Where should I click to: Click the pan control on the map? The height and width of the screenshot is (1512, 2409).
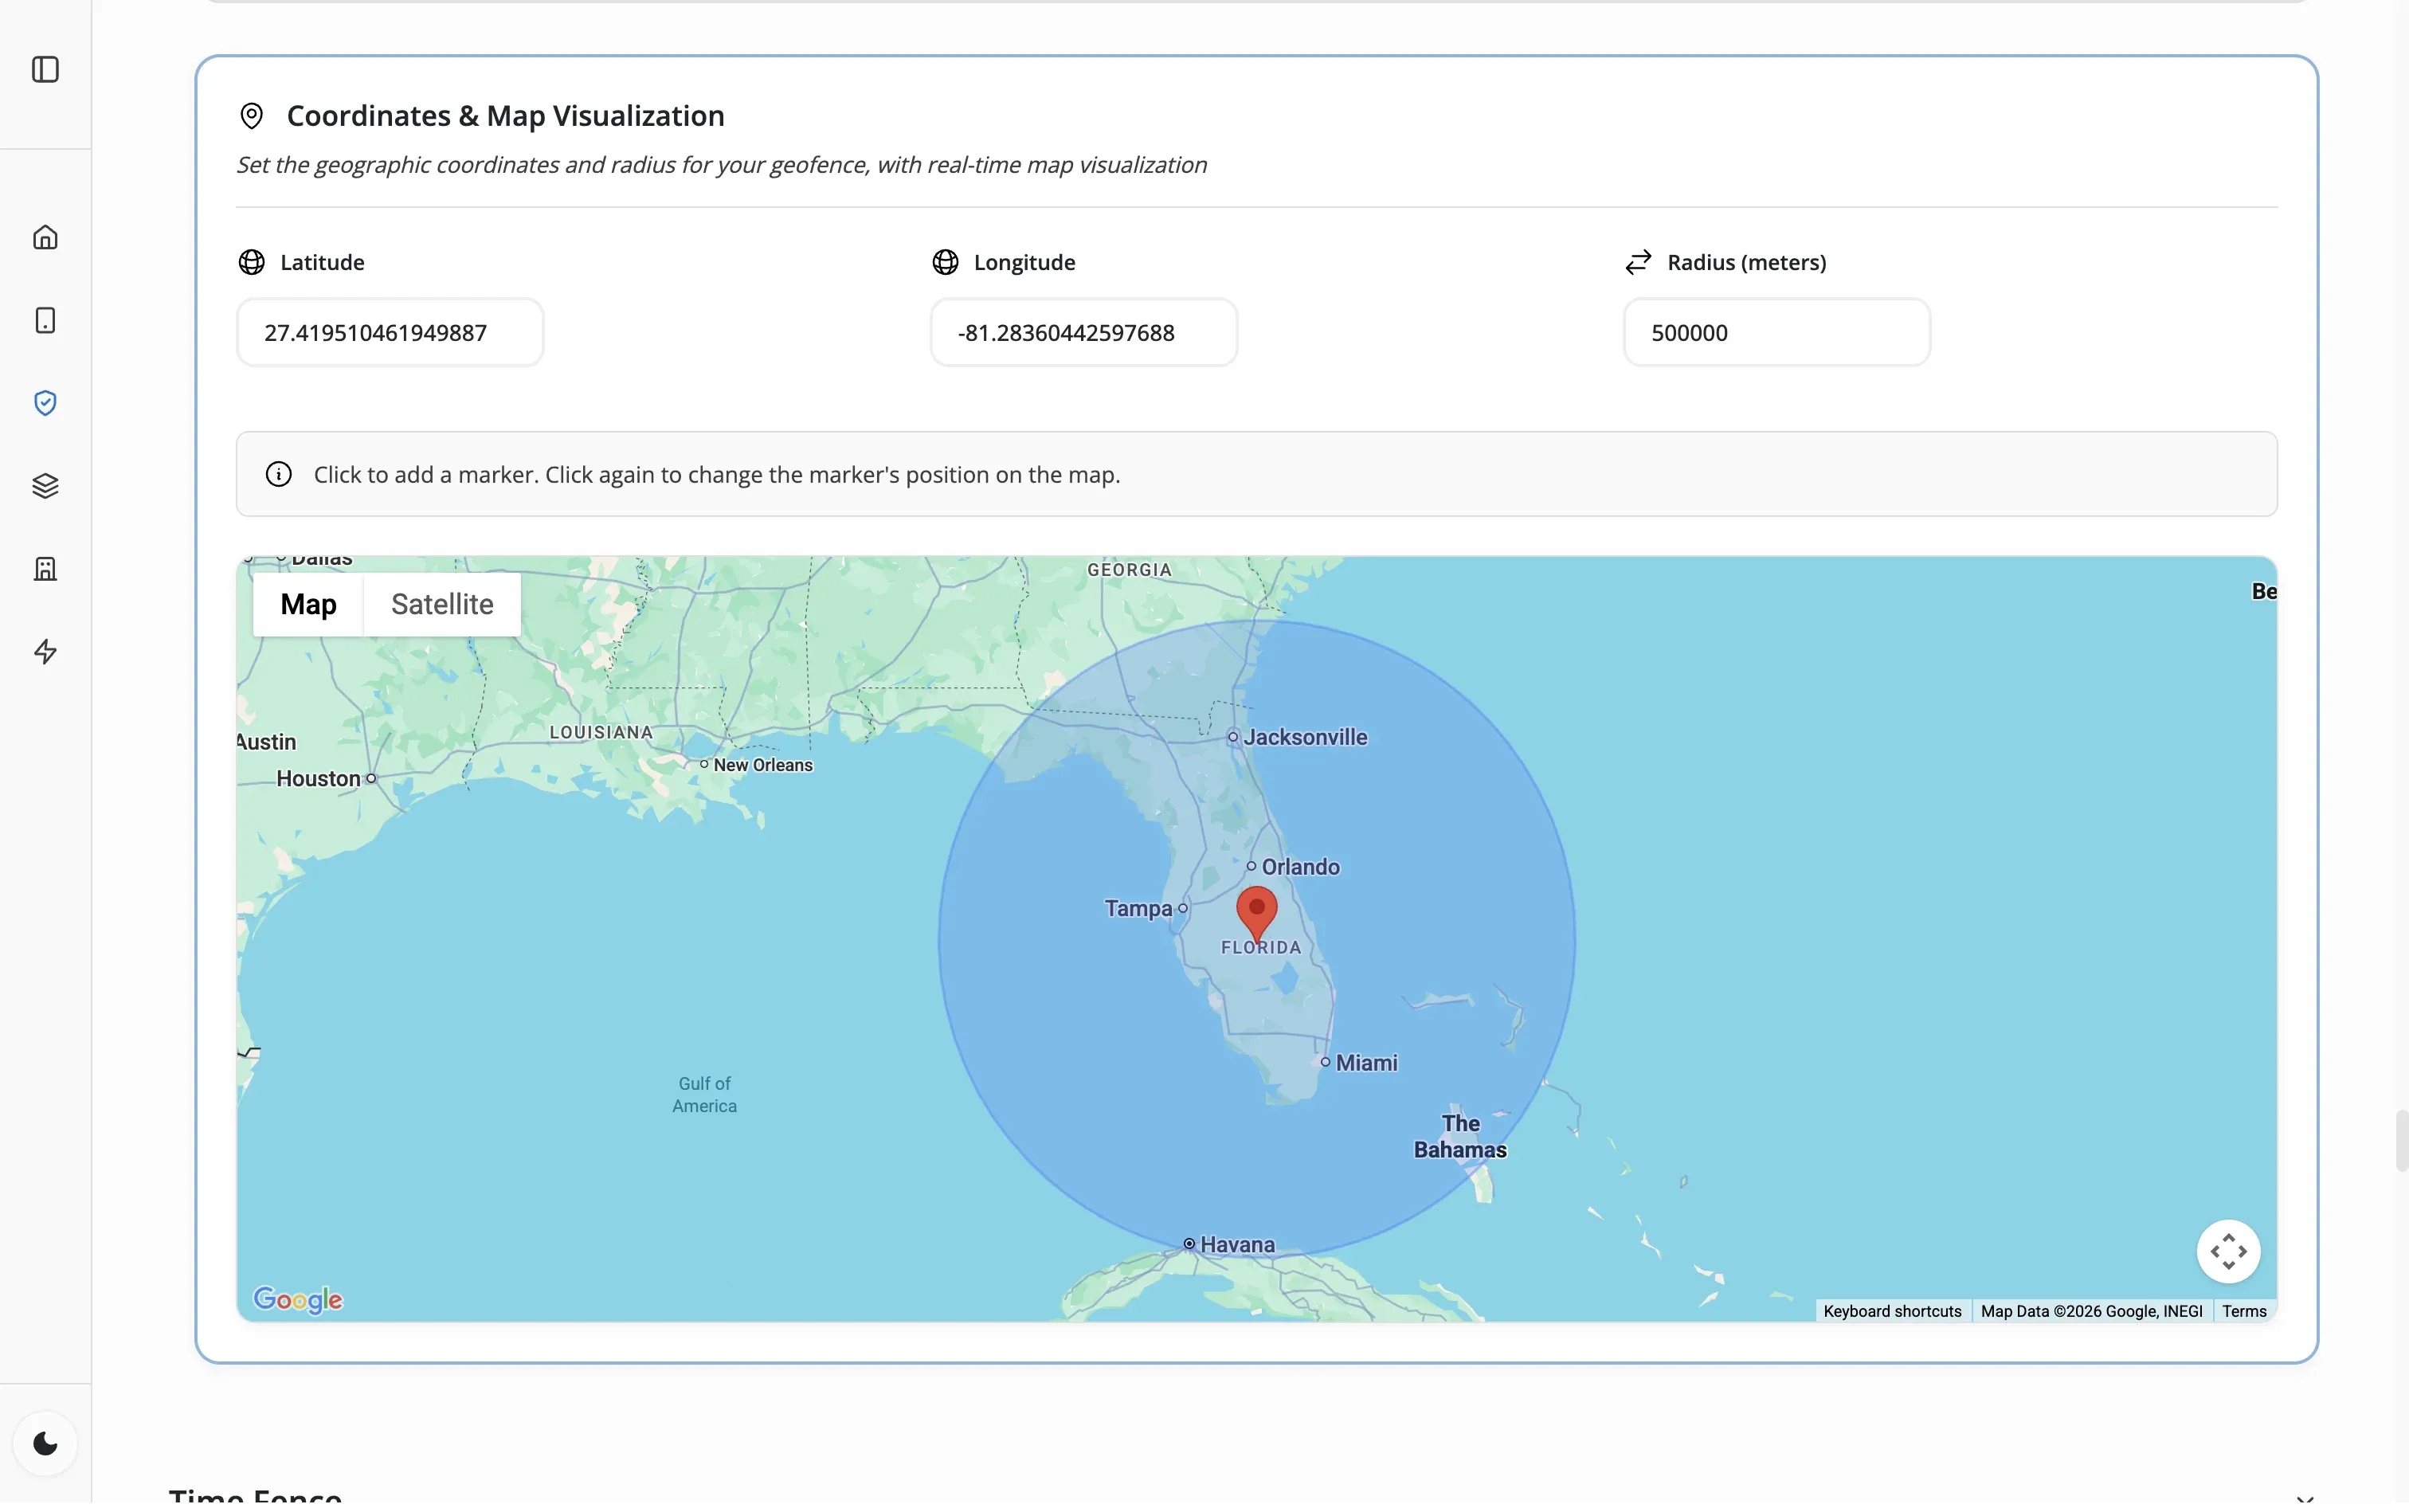(x=2227, y=1250)
